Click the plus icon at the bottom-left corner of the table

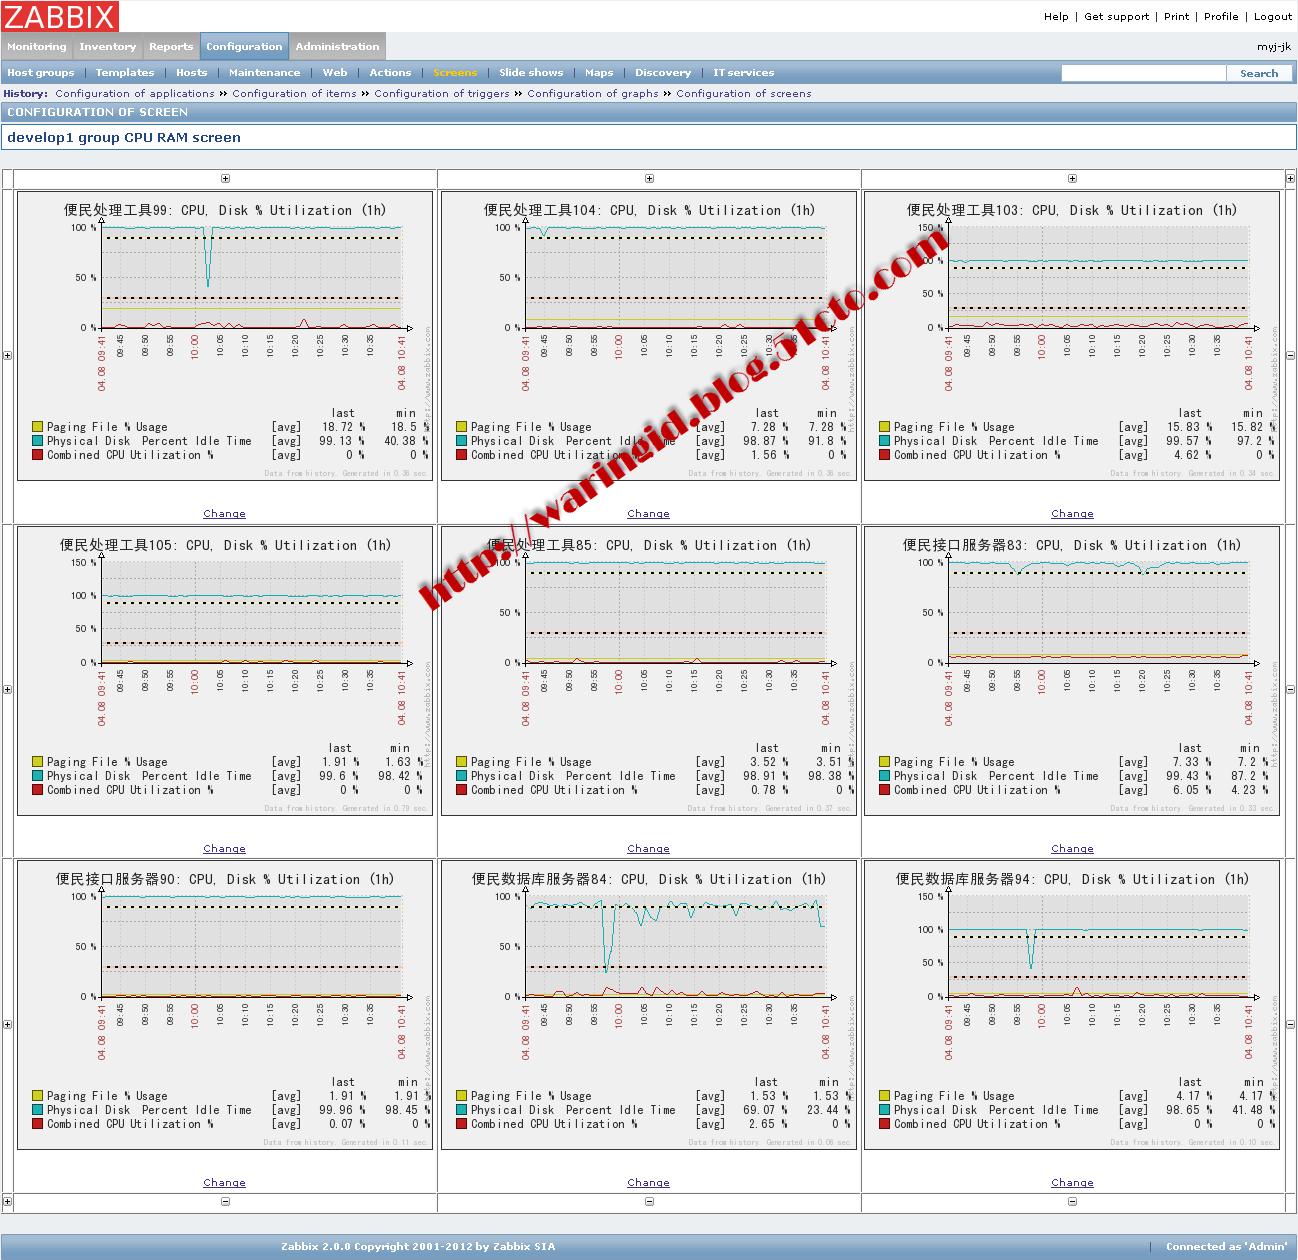7,1201
